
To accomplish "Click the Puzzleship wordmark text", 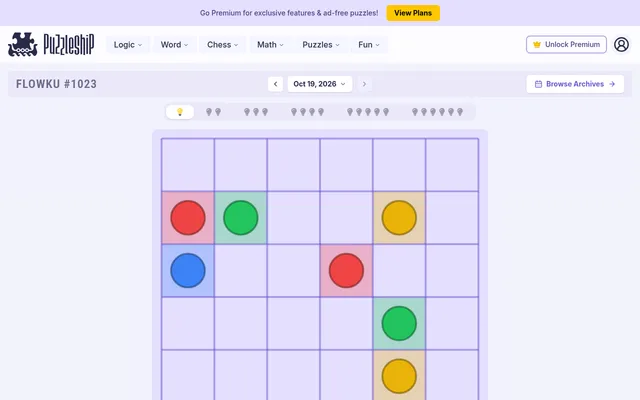I will coord(69,44).
